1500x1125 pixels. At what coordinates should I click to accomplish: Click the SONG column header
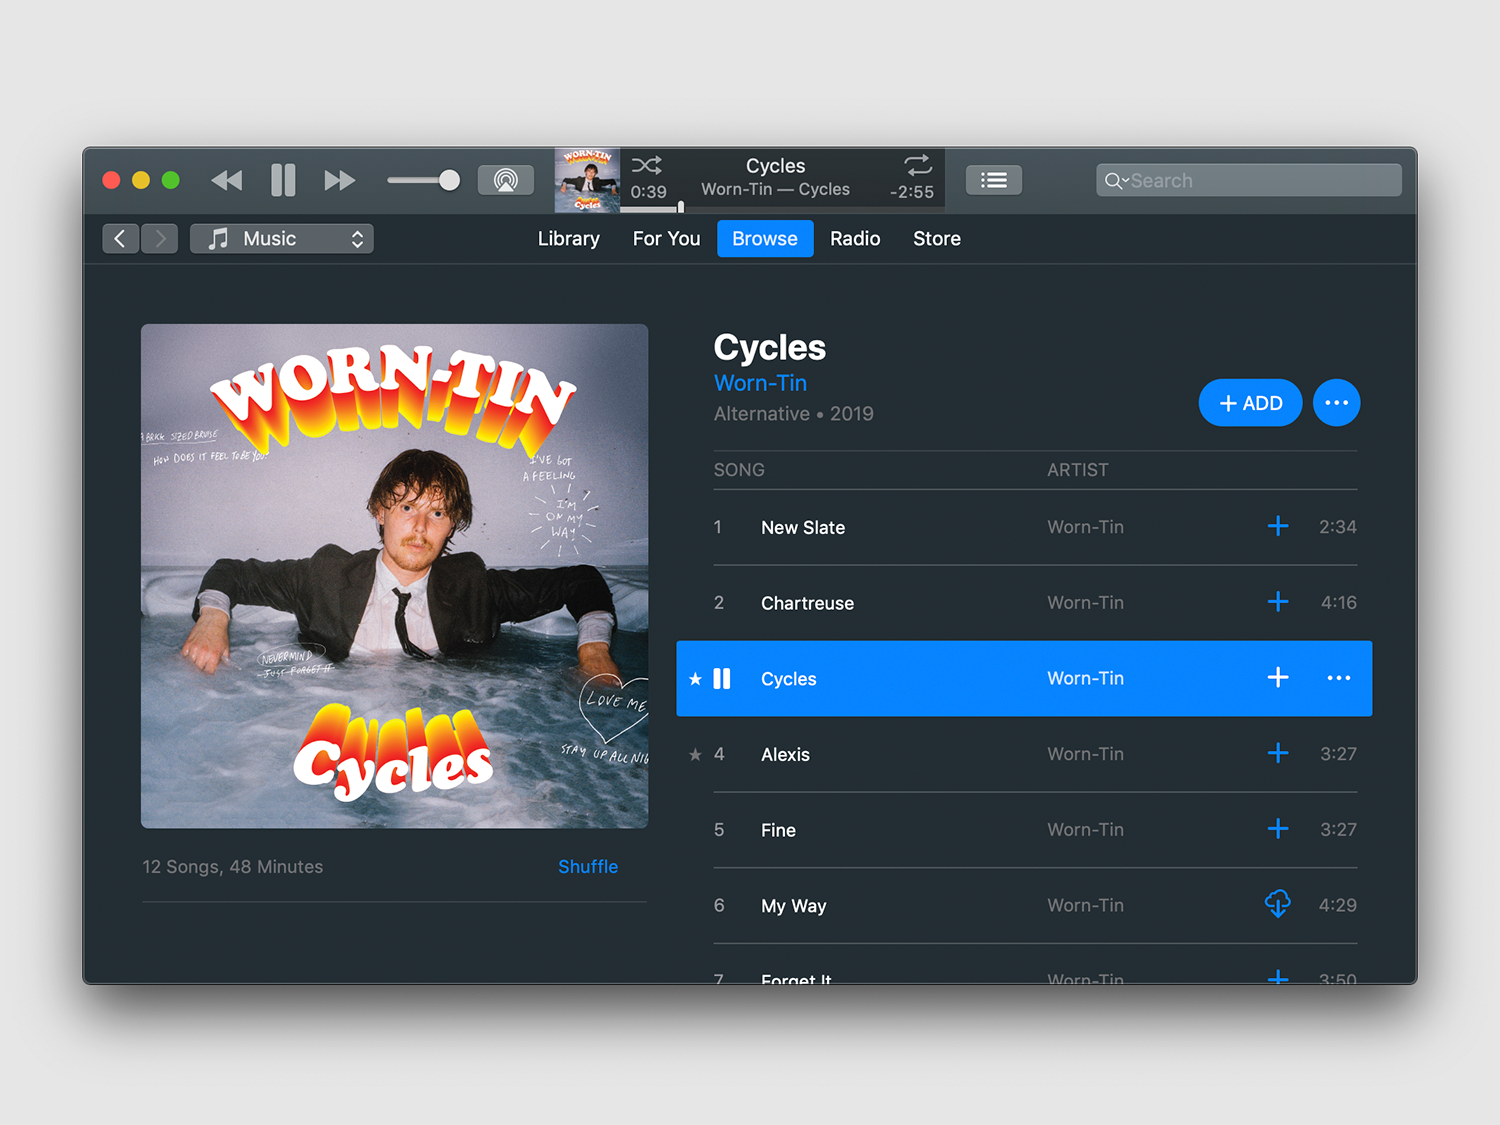(739, 470)
